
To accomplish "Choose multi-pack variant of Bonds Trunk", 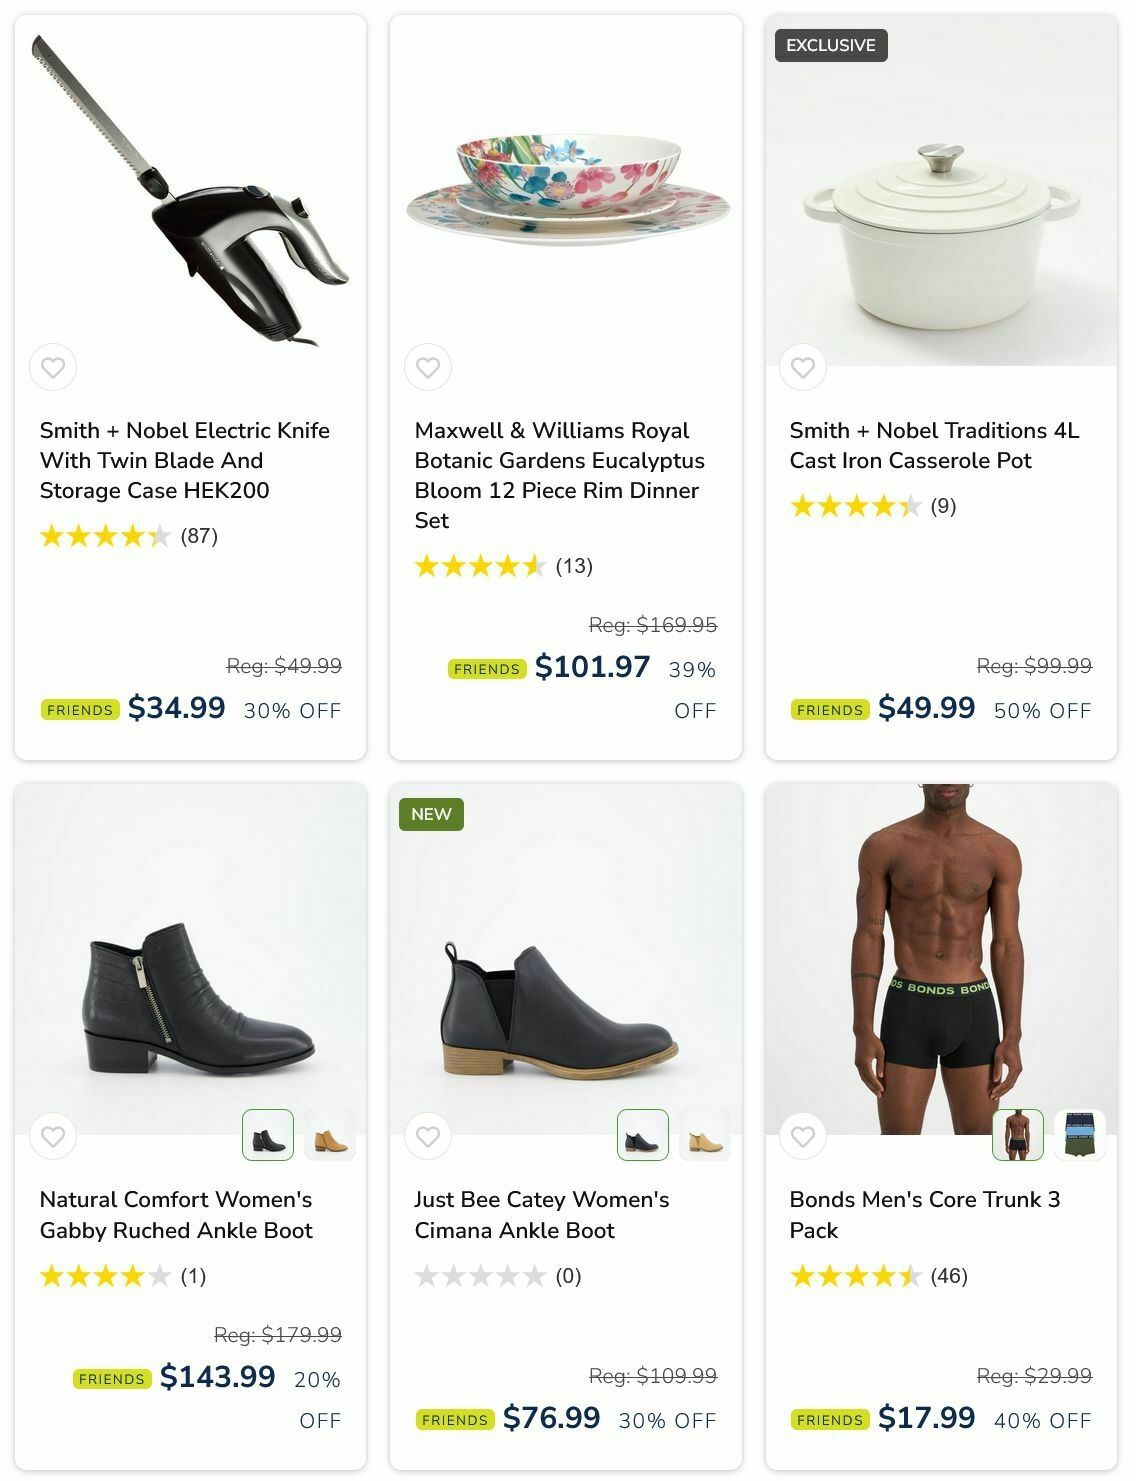I will click(1079, 1135).
